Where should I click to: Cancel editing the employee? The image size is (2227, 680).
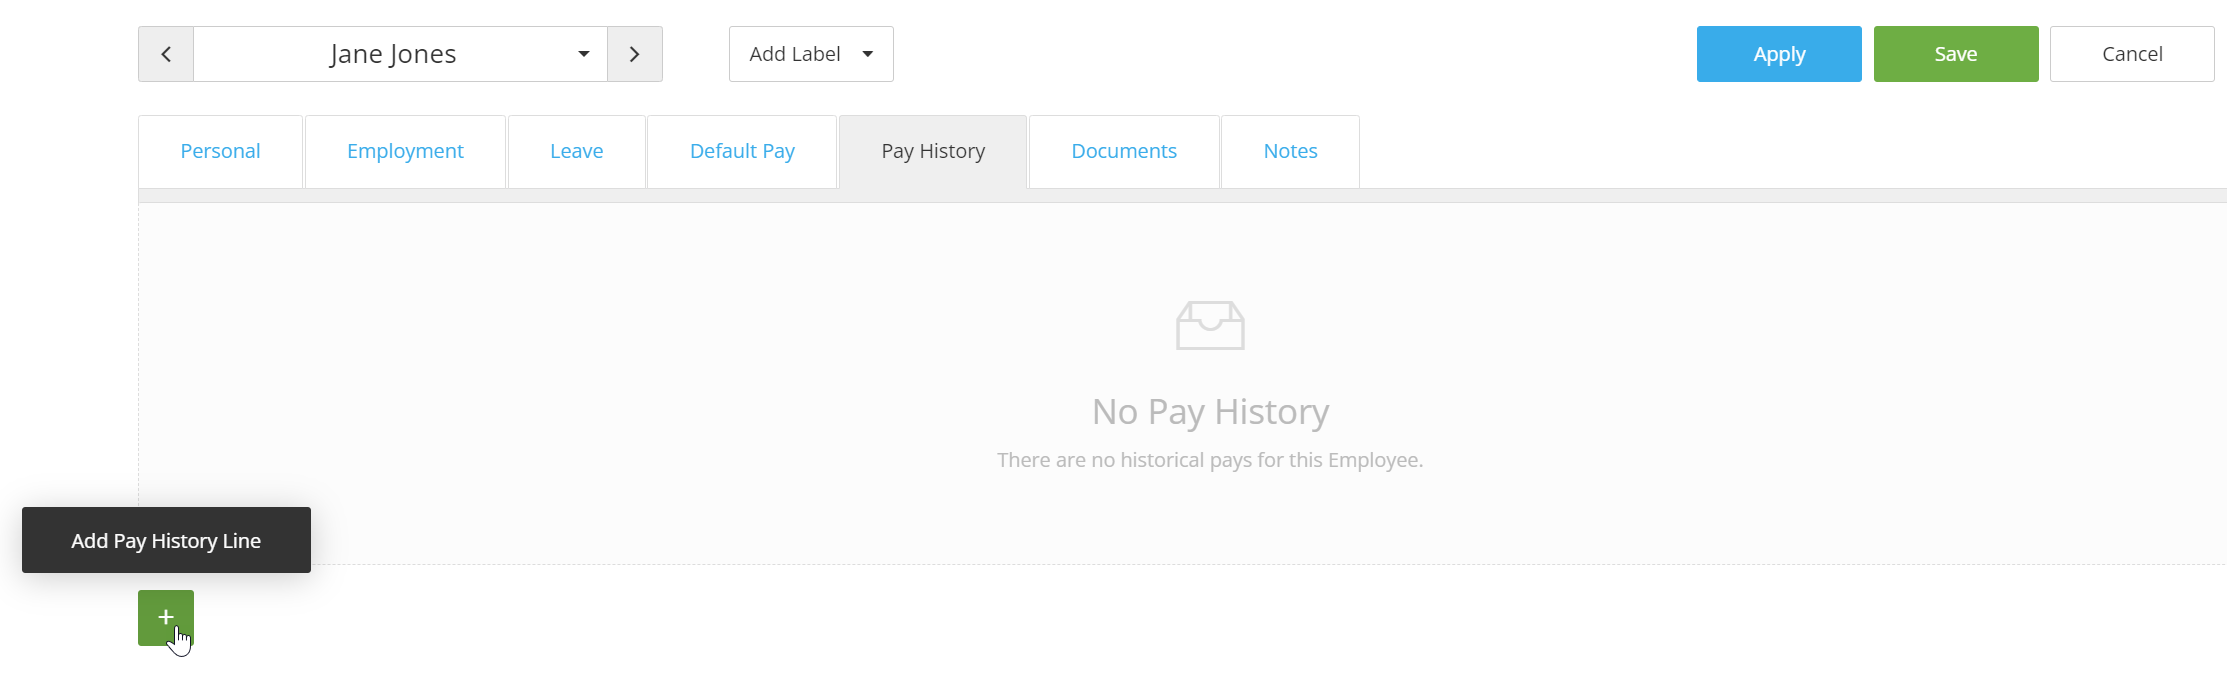2132,54
